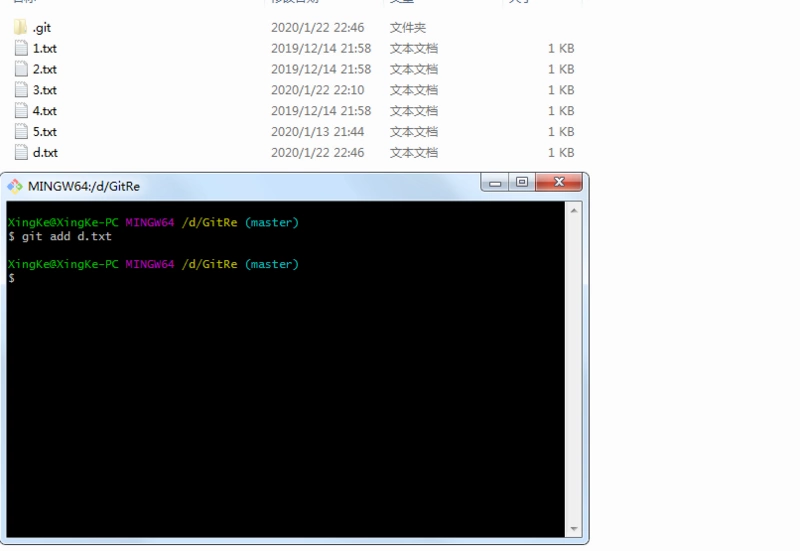800x551 pixels.
Task: Click the 2.txt file icon
Action: (x=21, y=69)
